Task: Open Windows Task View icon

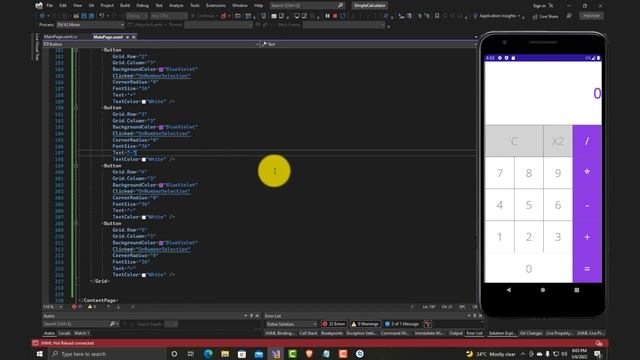Action: coord(191,354)
